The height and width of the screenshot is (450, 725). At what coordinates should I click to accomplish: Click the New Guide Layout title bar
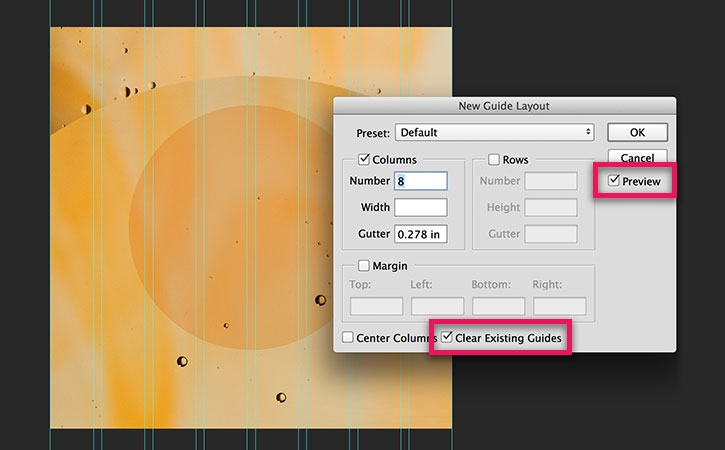point(504,106)
